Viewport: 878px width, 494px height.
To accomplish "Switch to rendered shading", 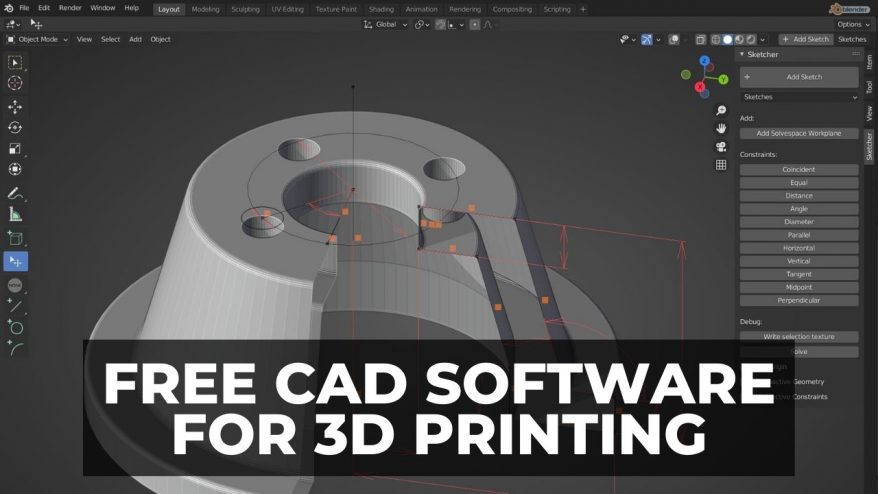I will click(x=751, y=39).
